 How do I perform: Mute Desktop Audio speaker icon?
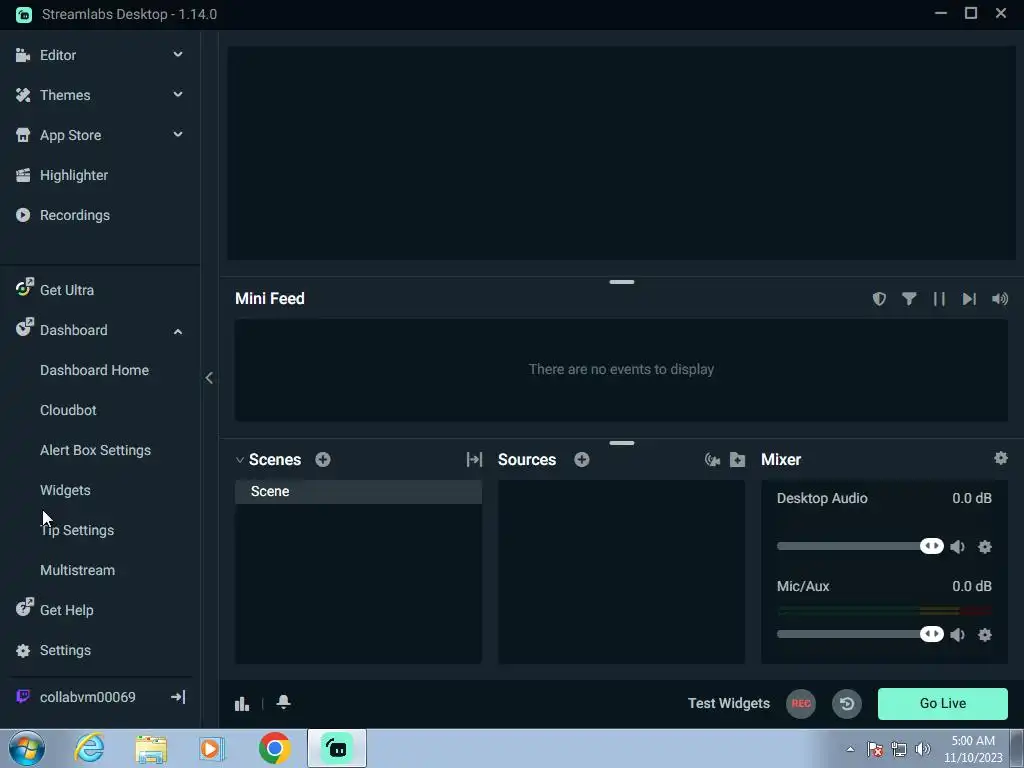[957, 547]
